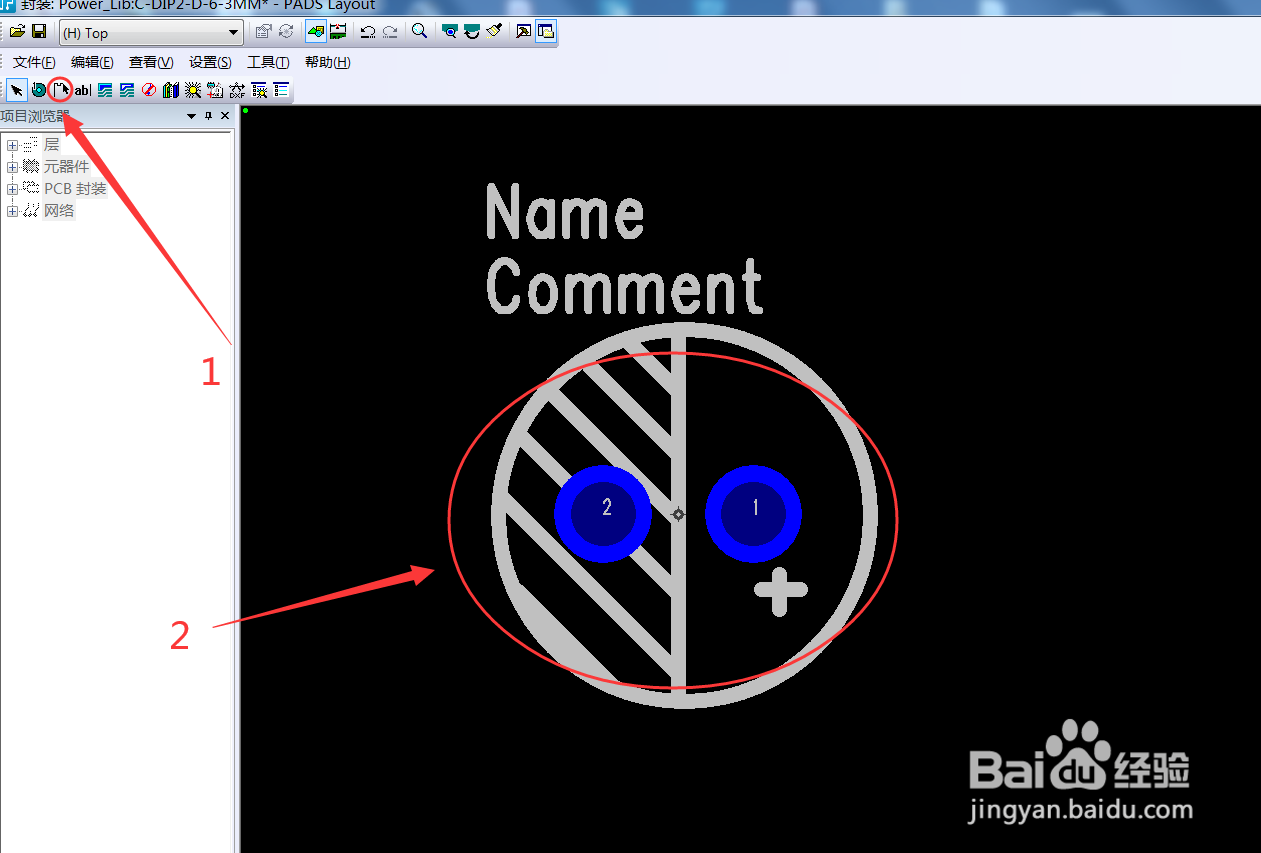Screen dimensions: 1261x853
Task: Open the (H) Top layer dropdown
Action: (x=151, y=33)
